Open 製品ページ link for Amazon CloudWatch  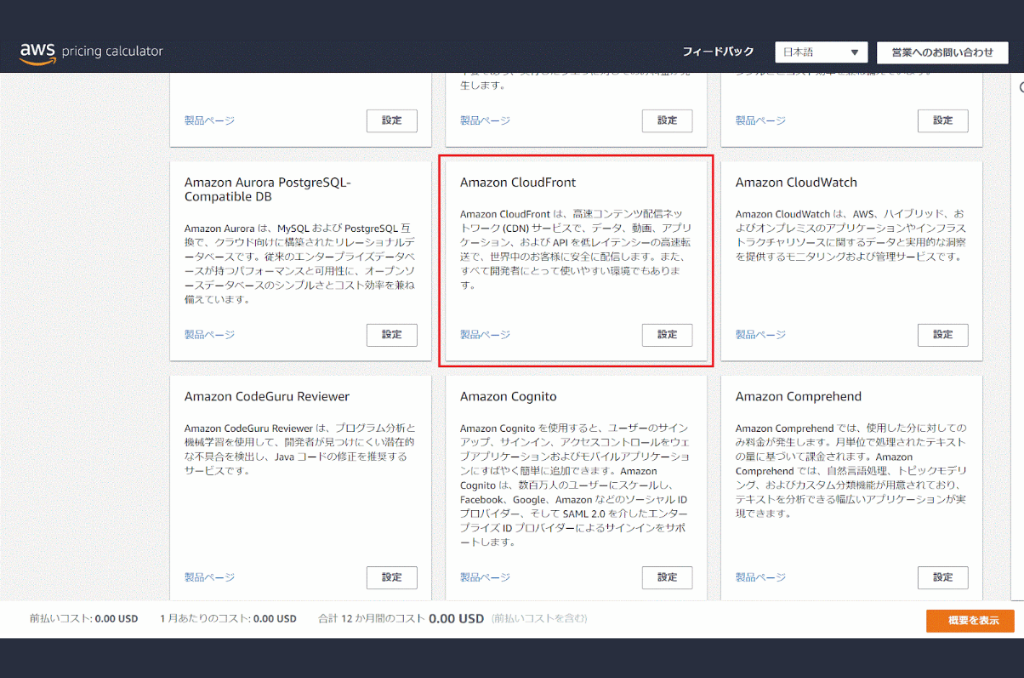pos(760,334)
